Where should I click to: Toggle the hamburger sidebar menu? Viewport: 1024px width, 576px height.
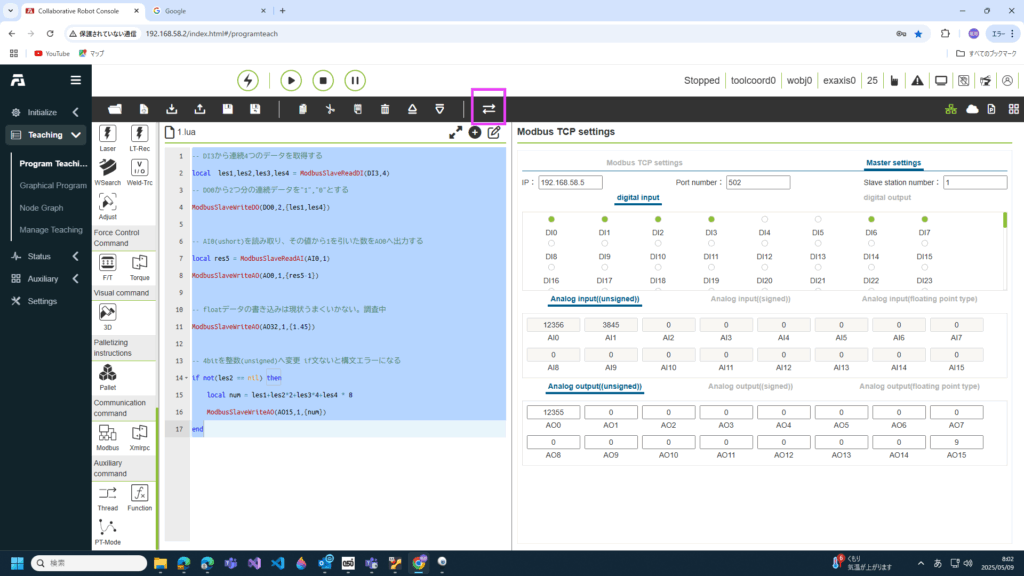coord(76,80)
